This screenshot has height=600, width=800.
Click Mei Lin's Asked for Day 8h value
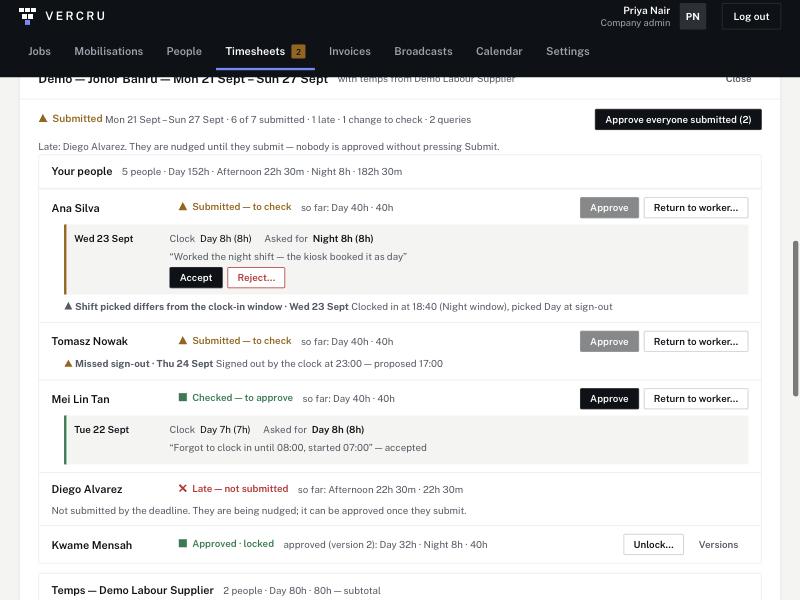pyautogui.click(x=338, y=430)
